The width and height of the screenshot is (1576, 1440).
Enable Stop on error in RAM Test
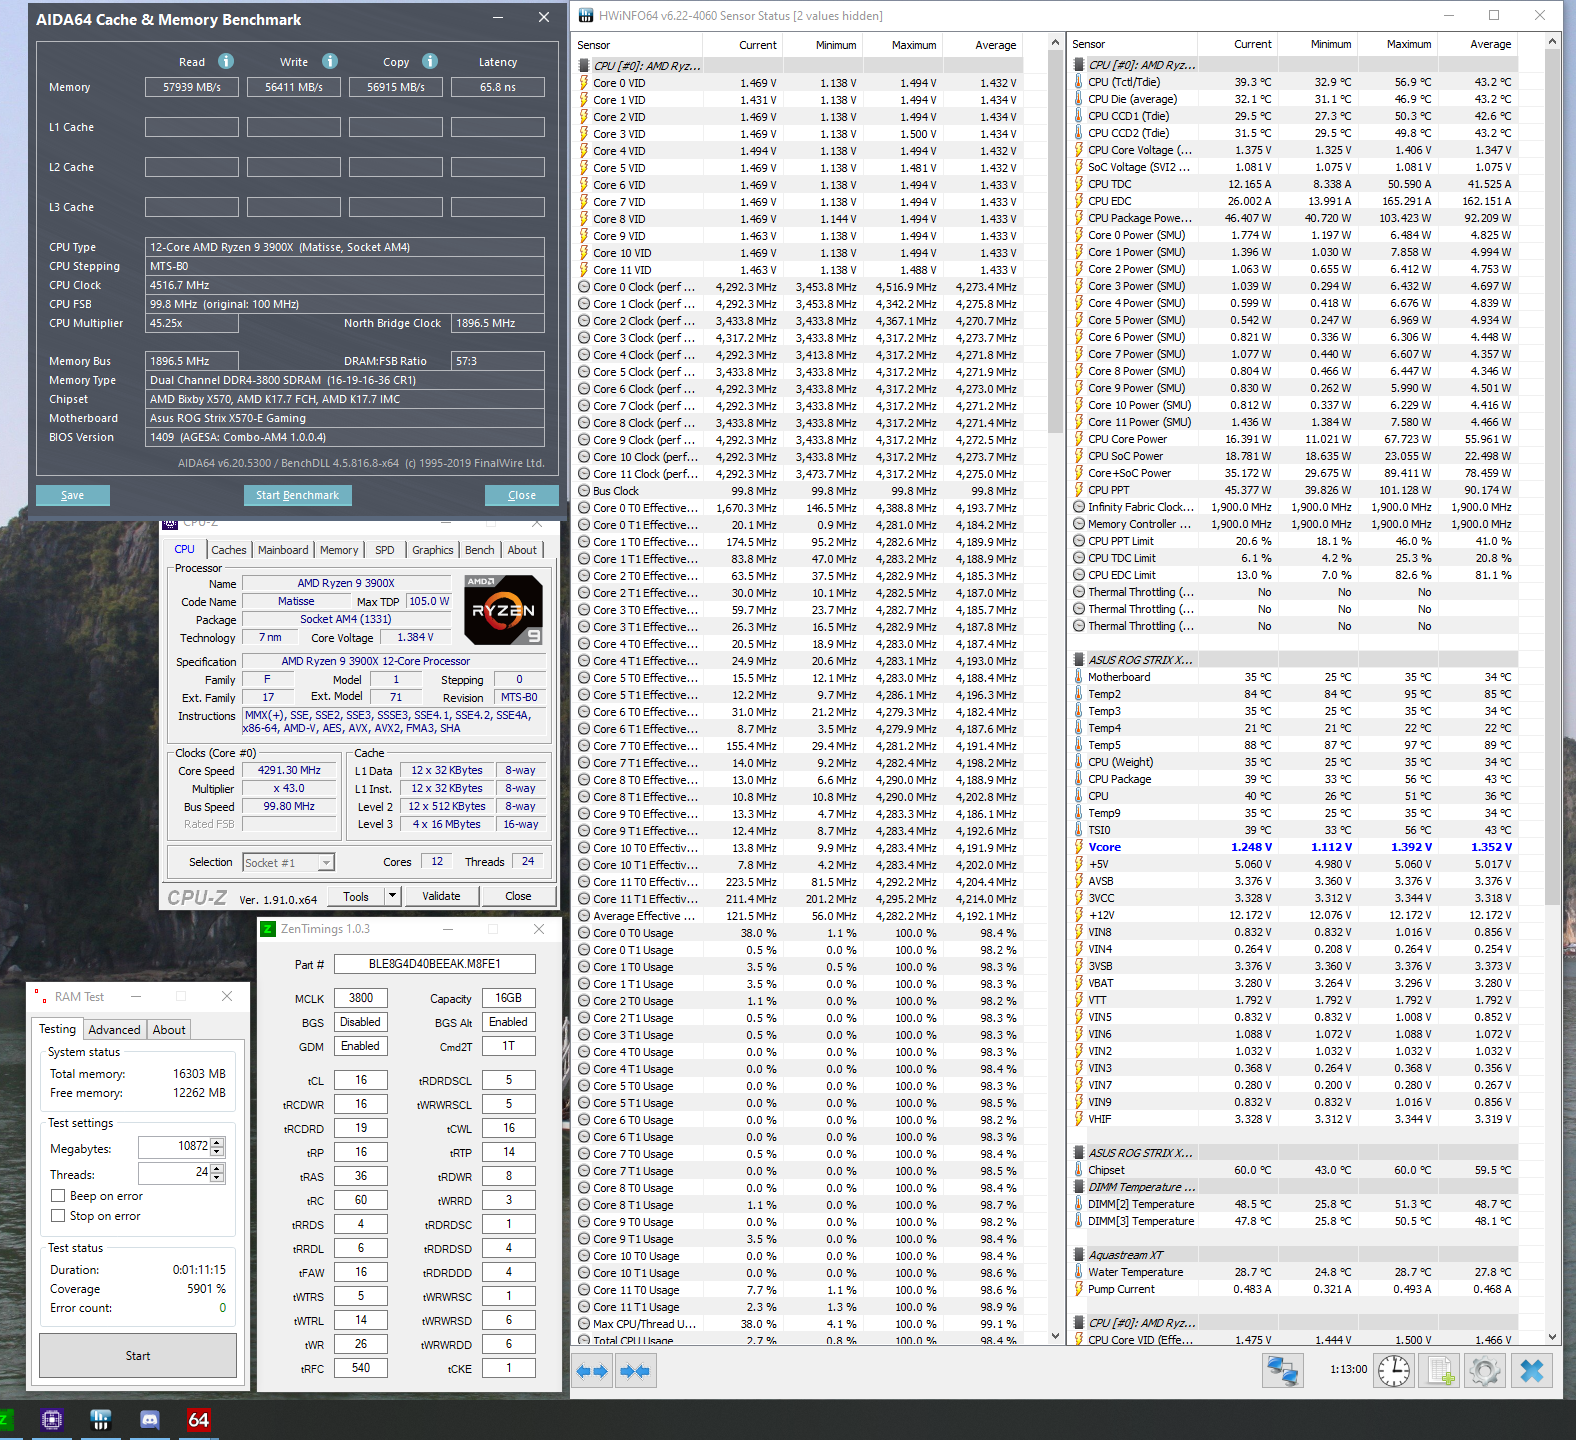(x=58, y=1216)
